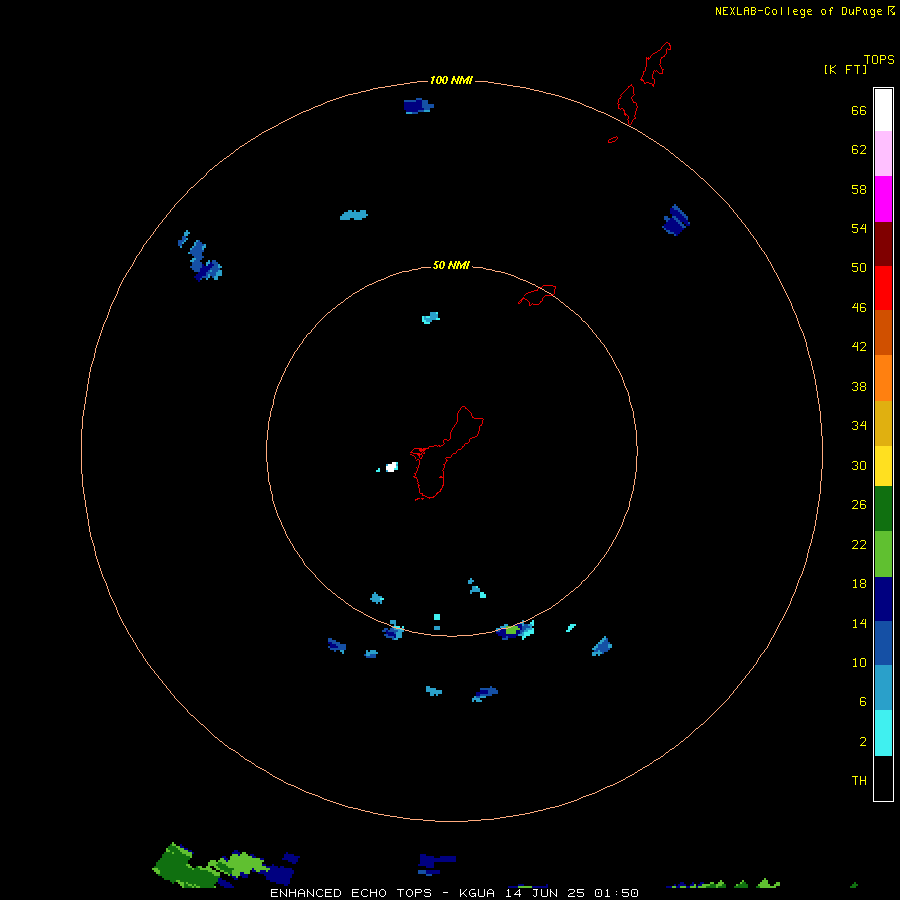Click the white echo west of Guam

(391, 467)
